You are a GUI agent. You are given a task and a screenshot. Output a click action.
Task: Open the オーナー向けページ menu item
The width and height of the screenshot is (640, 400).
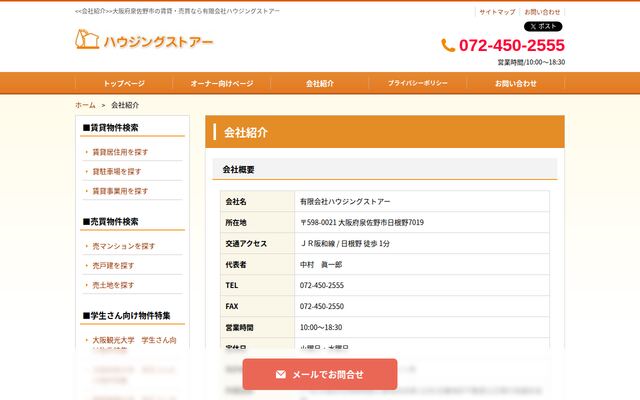pyautogui.click(x=222, y=83)
